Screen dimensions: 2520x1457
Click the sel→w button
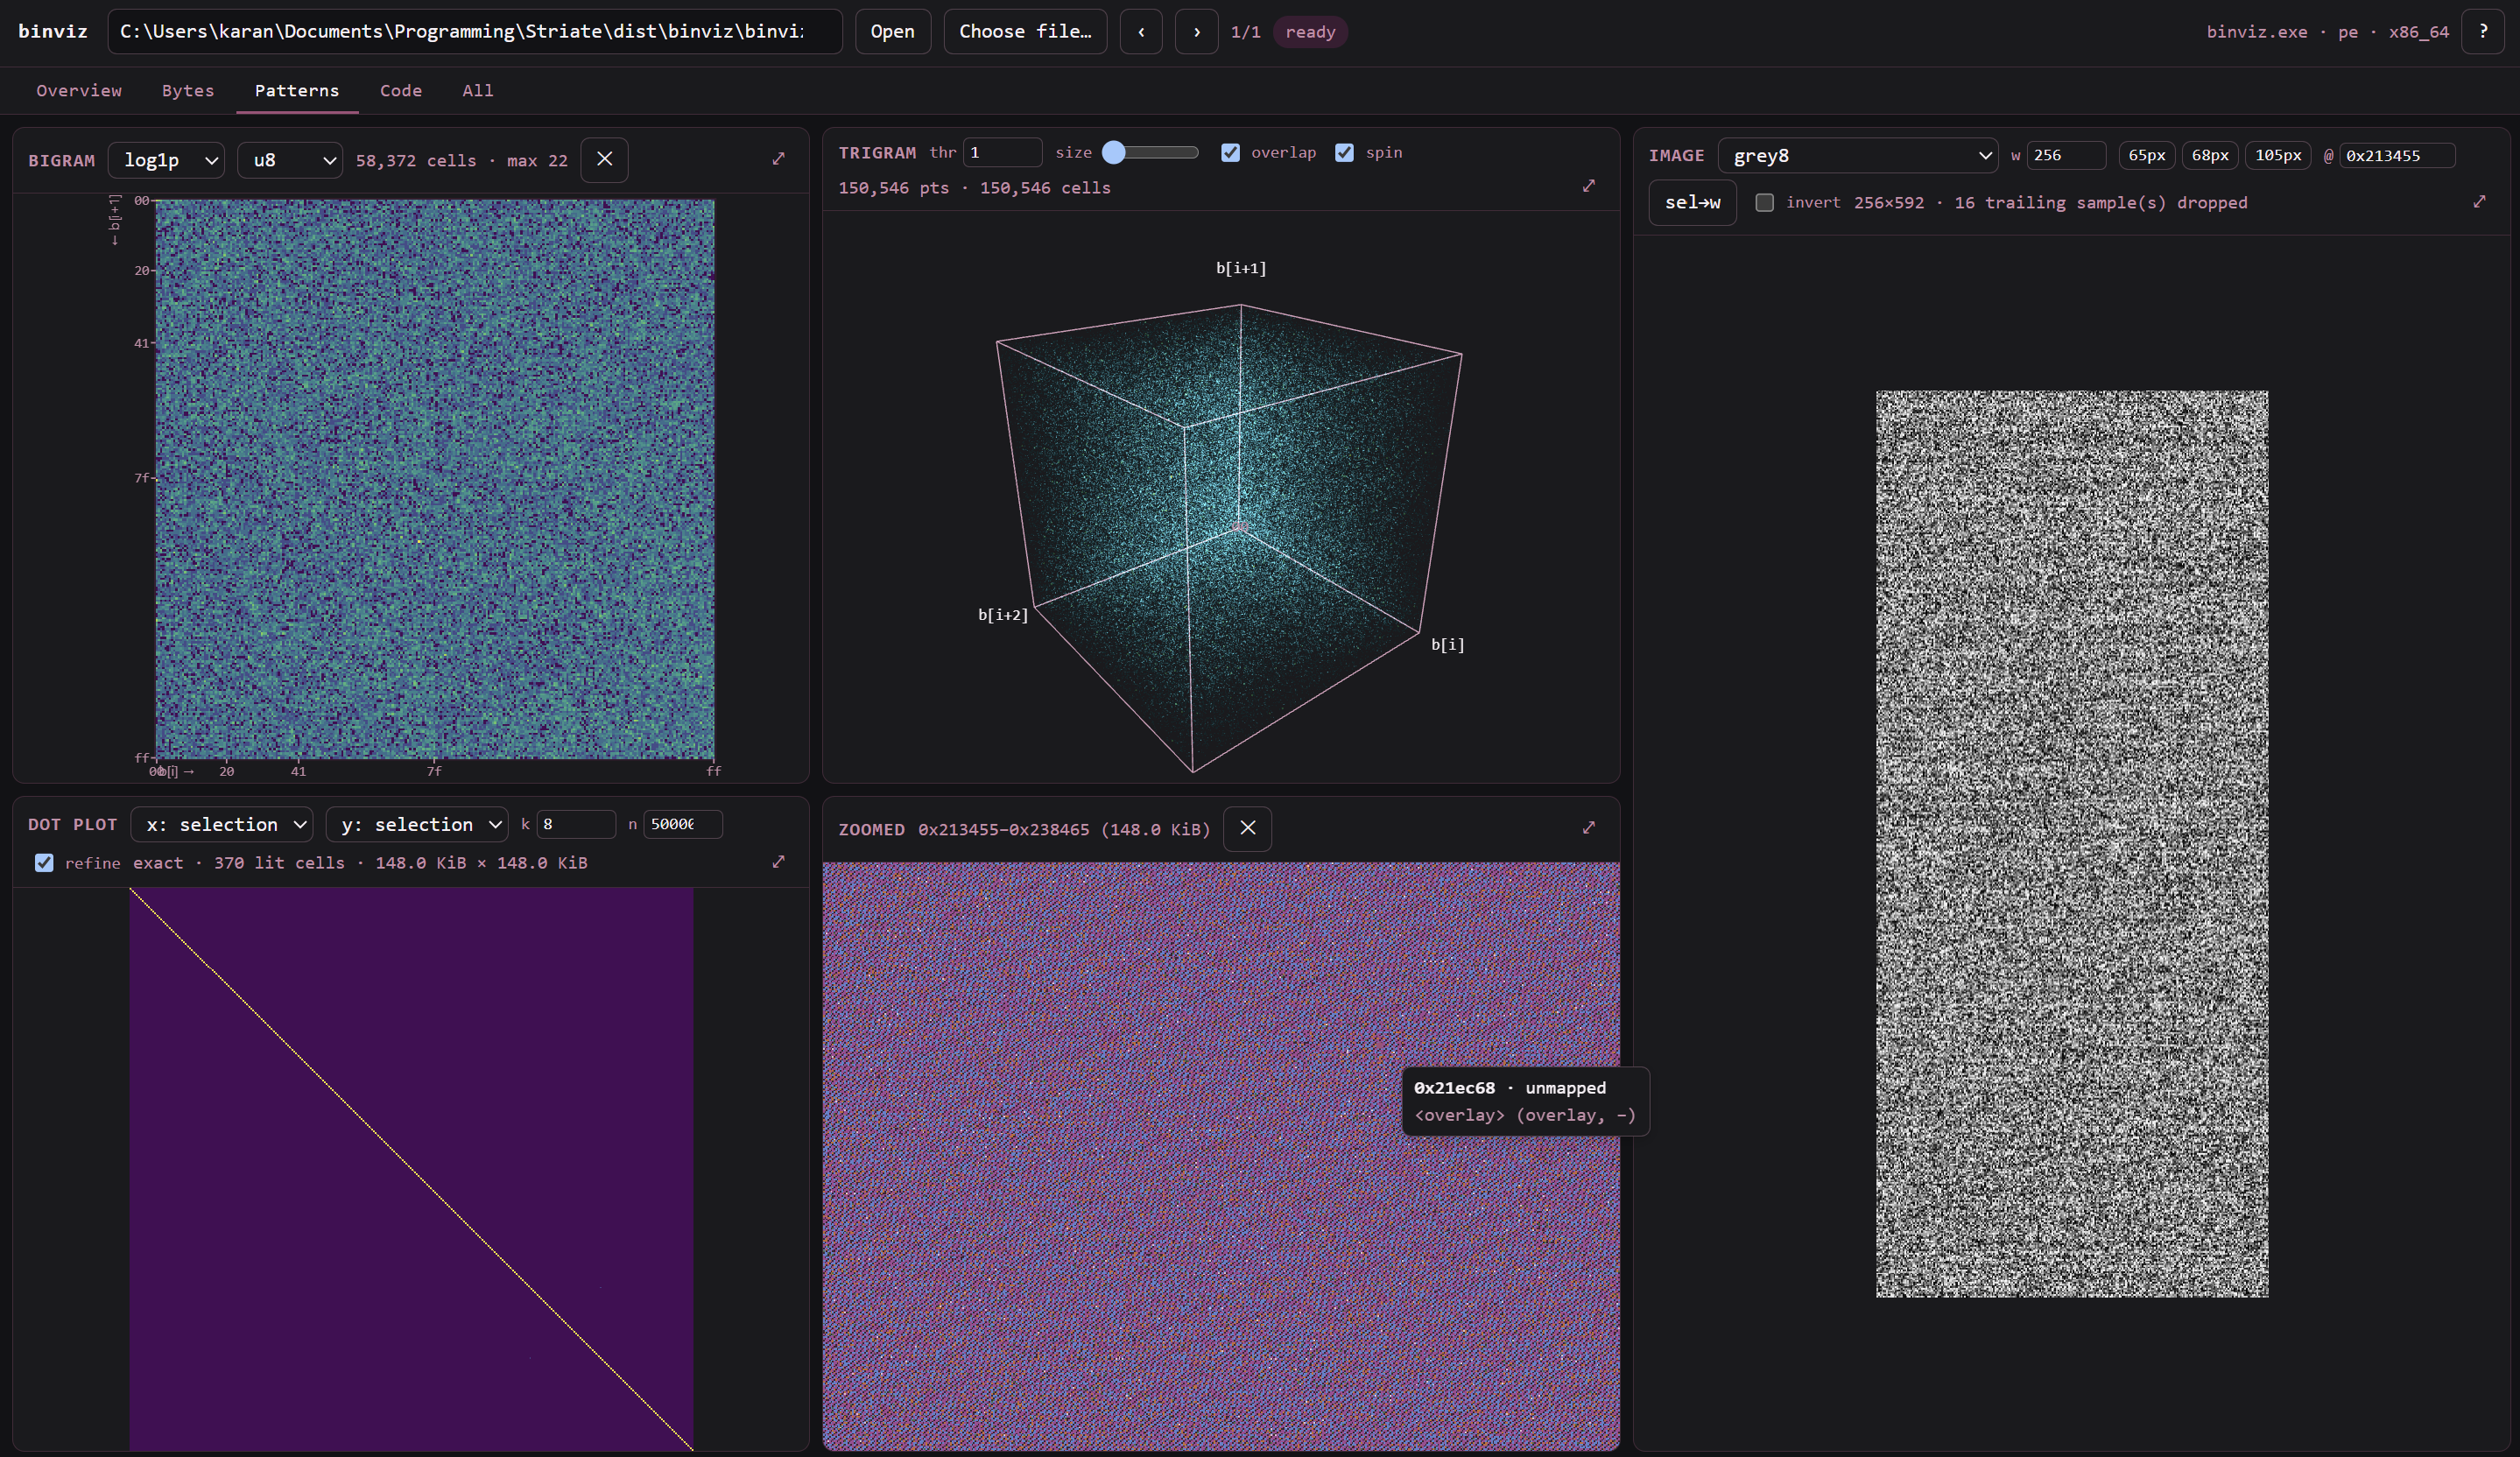pyautogui.click(x=1692, y=202)
